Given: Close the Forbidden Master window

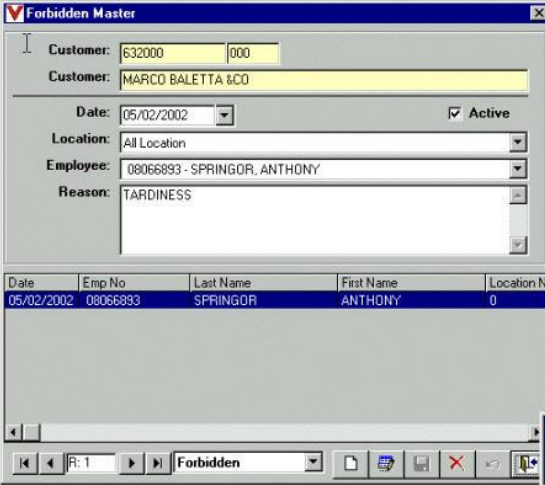Looking at the screenshot, I should click(538, 13).
